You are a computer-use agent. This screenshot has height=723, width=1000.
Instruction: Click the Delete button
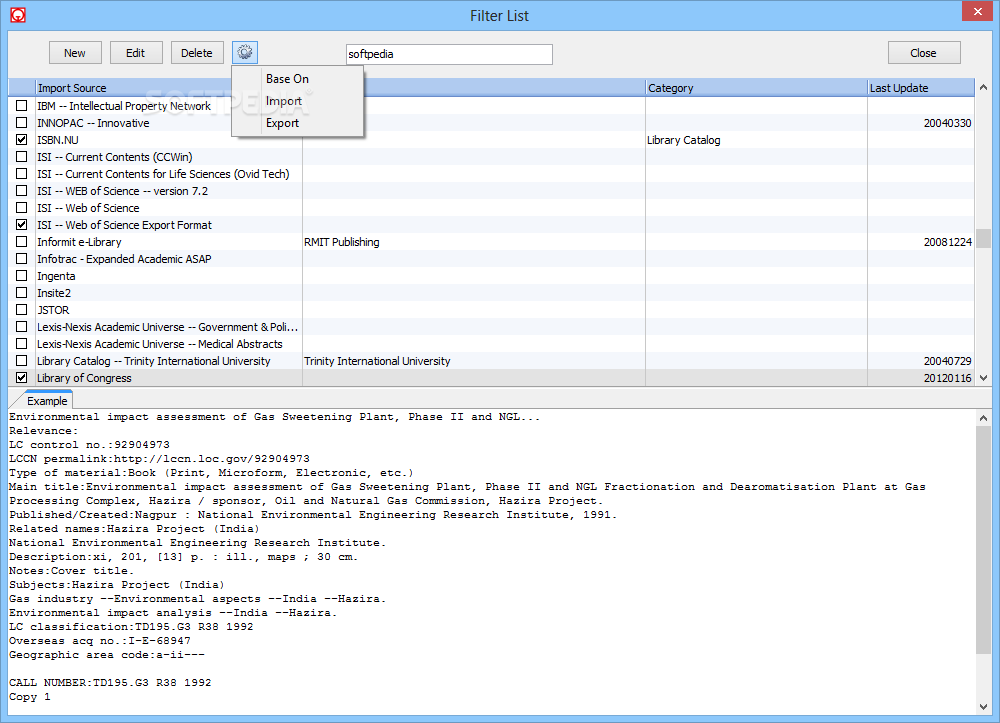pyautogui.click(x=197, y=53)
